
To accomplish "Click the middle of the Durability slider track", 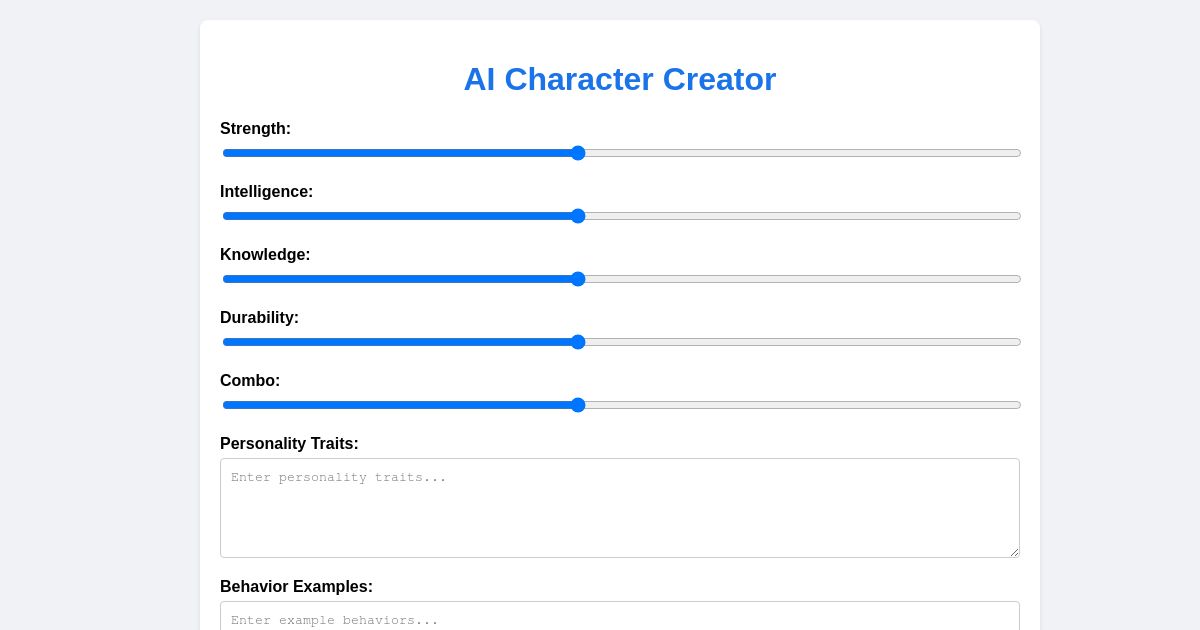I will pyautogui.click(x=620, y=342).
